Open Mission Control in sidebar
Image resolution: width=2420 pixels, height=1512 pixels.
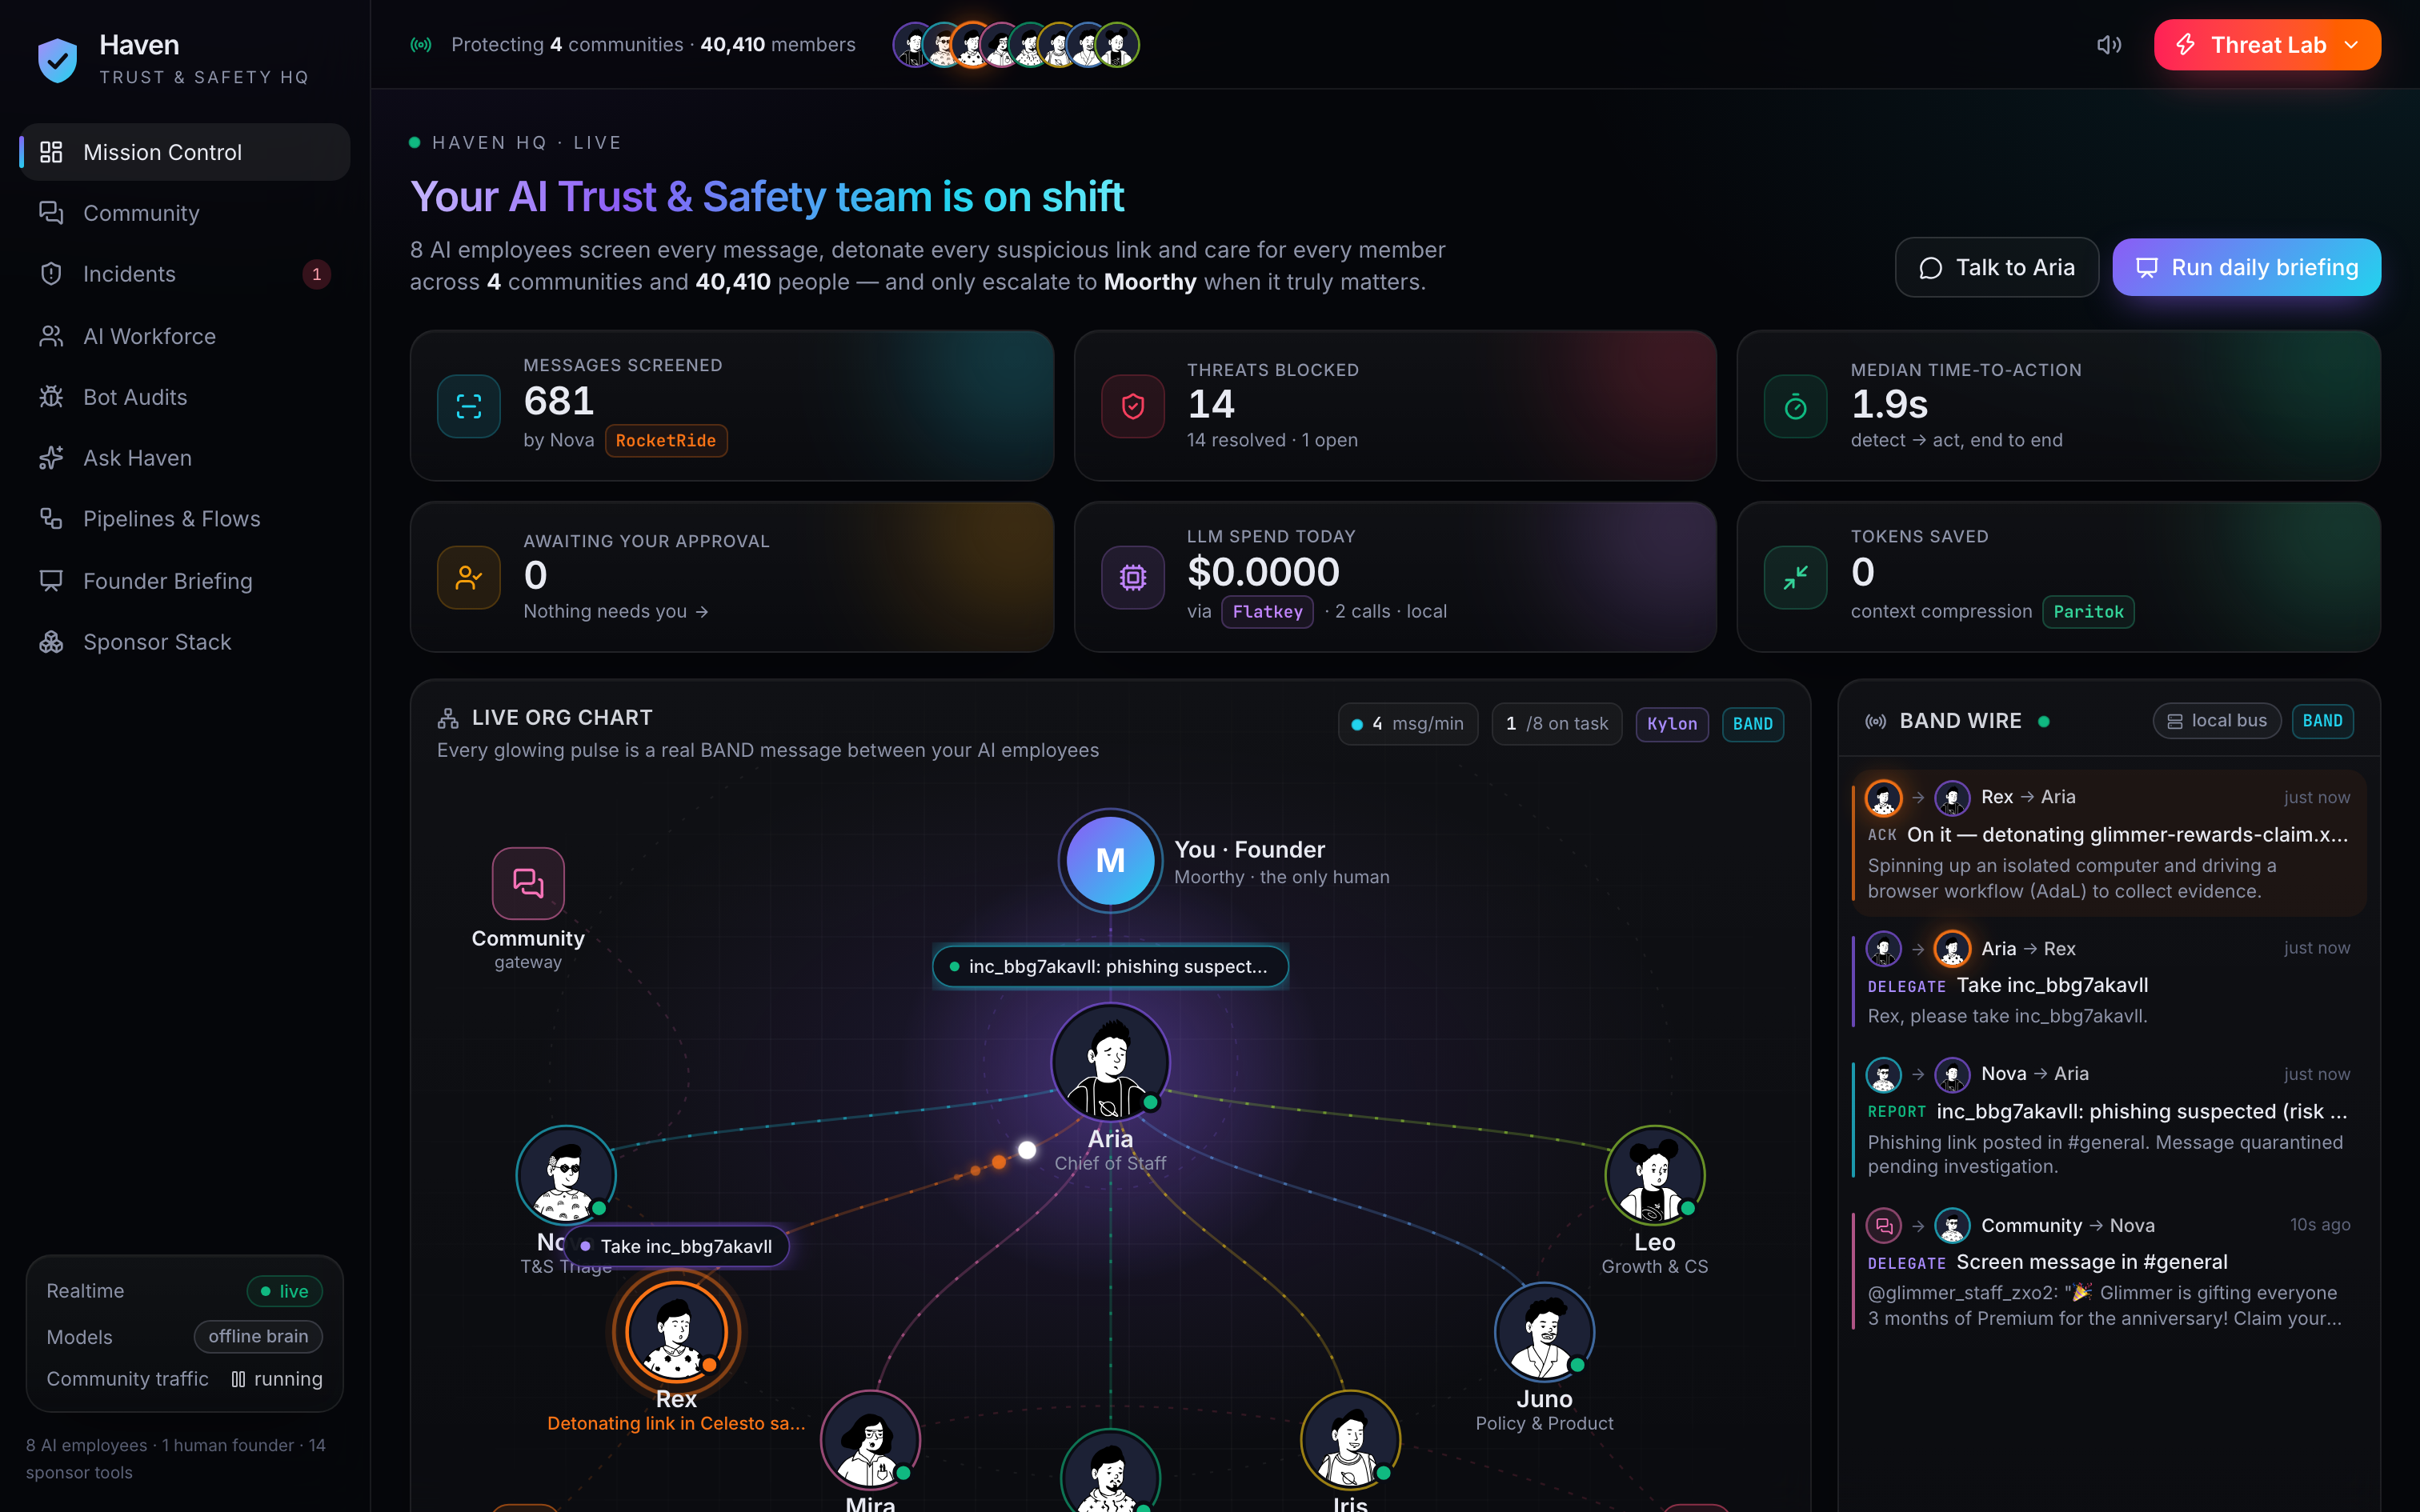[x=185, y=152]
